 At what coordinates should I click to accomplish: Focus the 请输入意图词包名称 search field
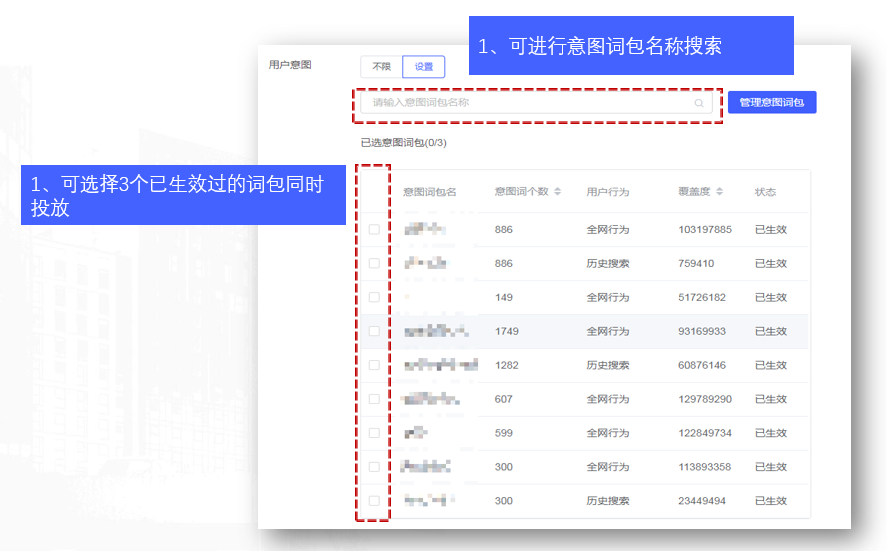[x=528, y=103]
